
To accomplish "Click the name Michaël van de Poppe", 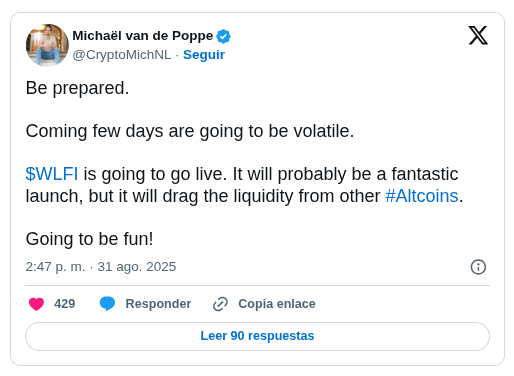I will tap(143, 36).
